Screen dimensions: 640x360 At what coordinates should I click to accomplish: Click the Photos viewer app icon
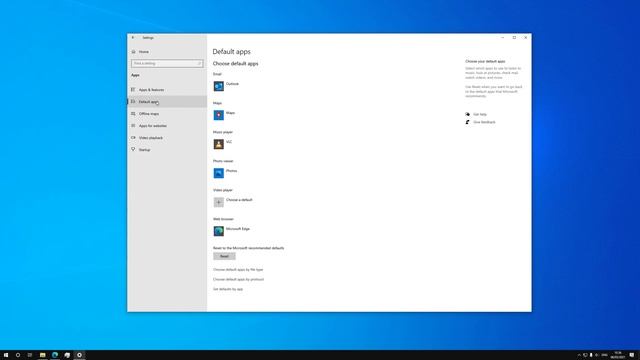218,173
